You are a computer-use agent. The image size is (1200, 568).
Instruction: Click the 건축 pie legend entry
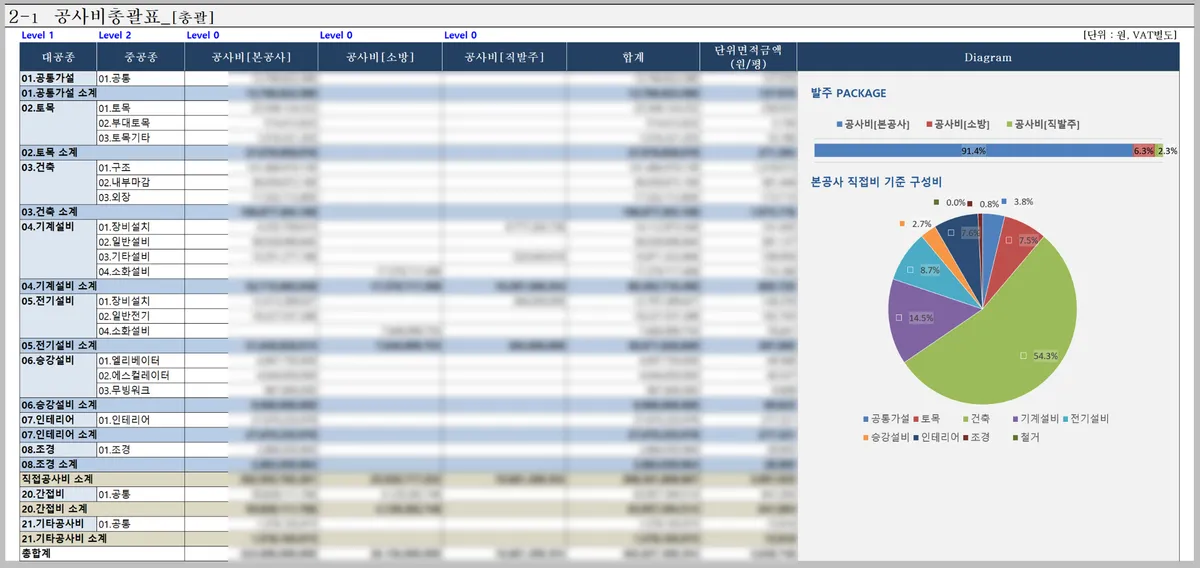coord(976,418)
